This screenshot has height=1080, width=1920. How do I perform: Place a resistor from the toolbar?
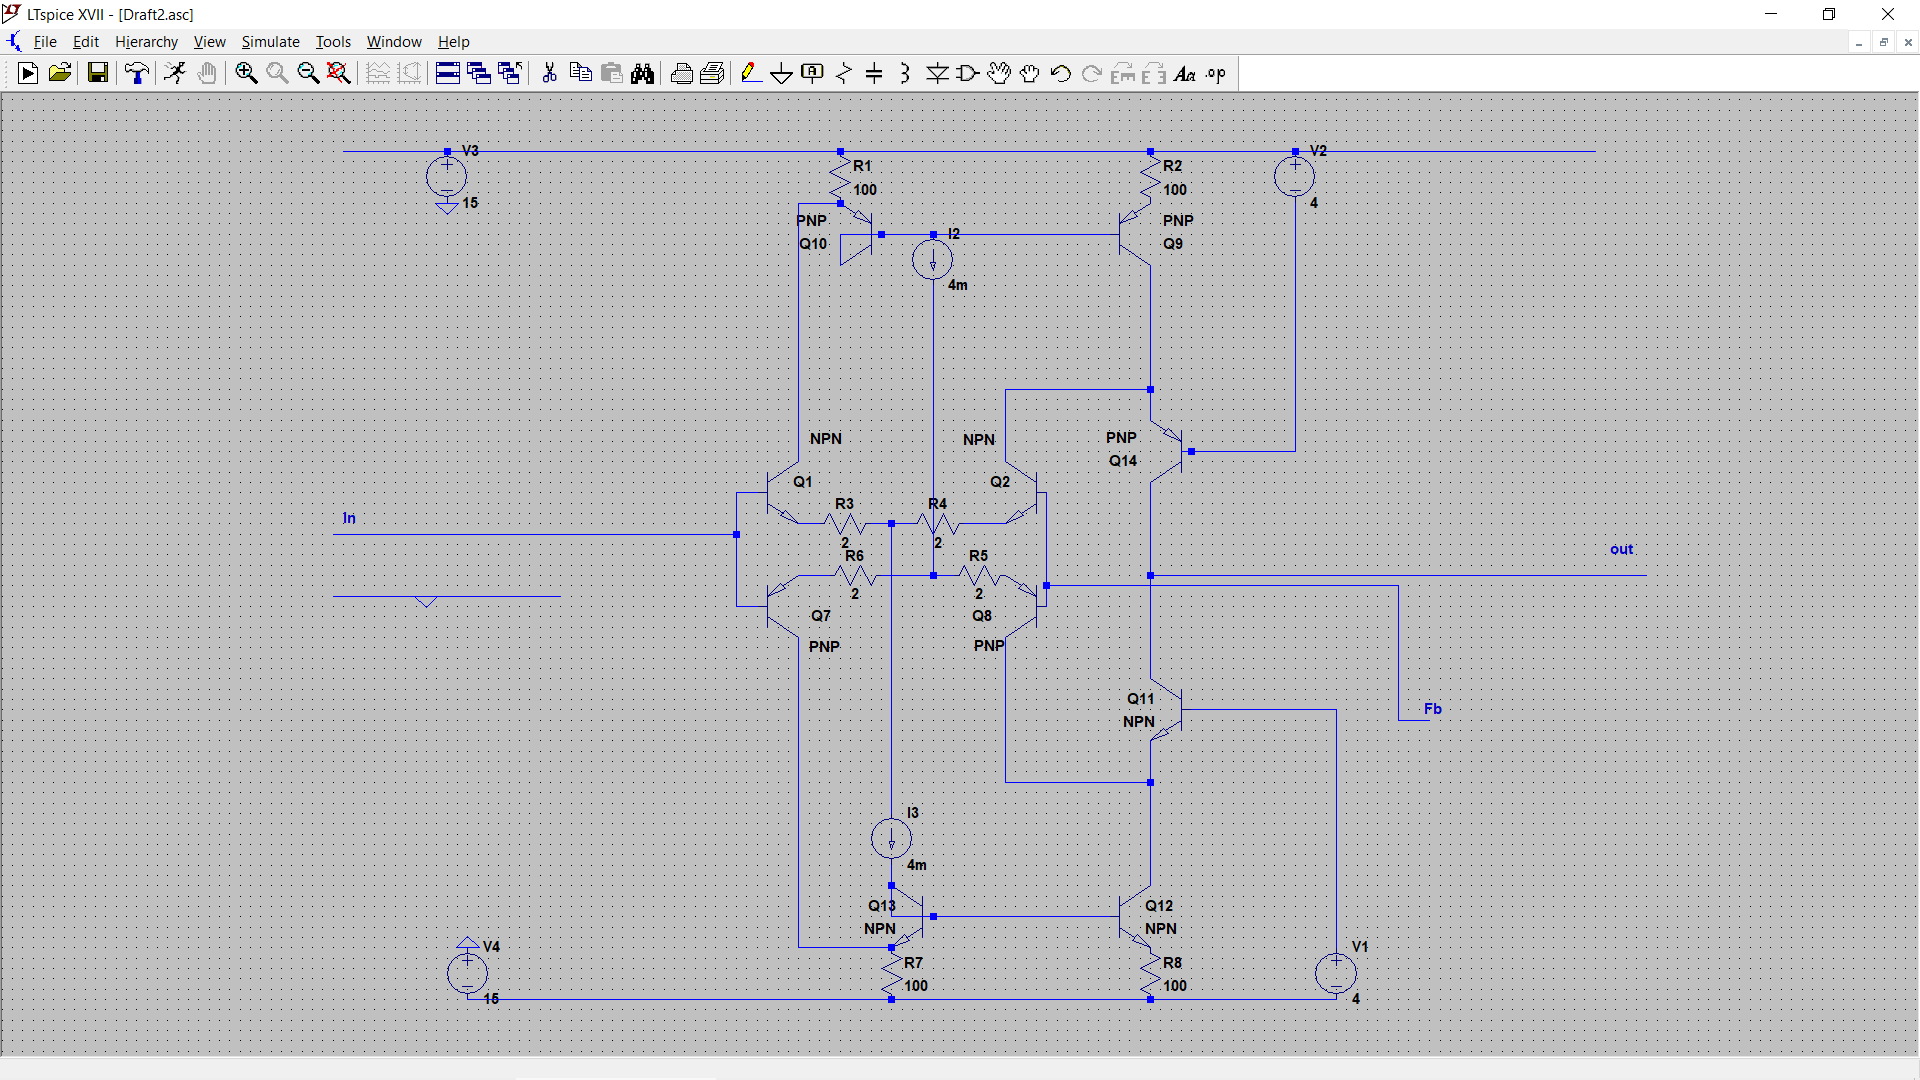click(x=844, y=73)
